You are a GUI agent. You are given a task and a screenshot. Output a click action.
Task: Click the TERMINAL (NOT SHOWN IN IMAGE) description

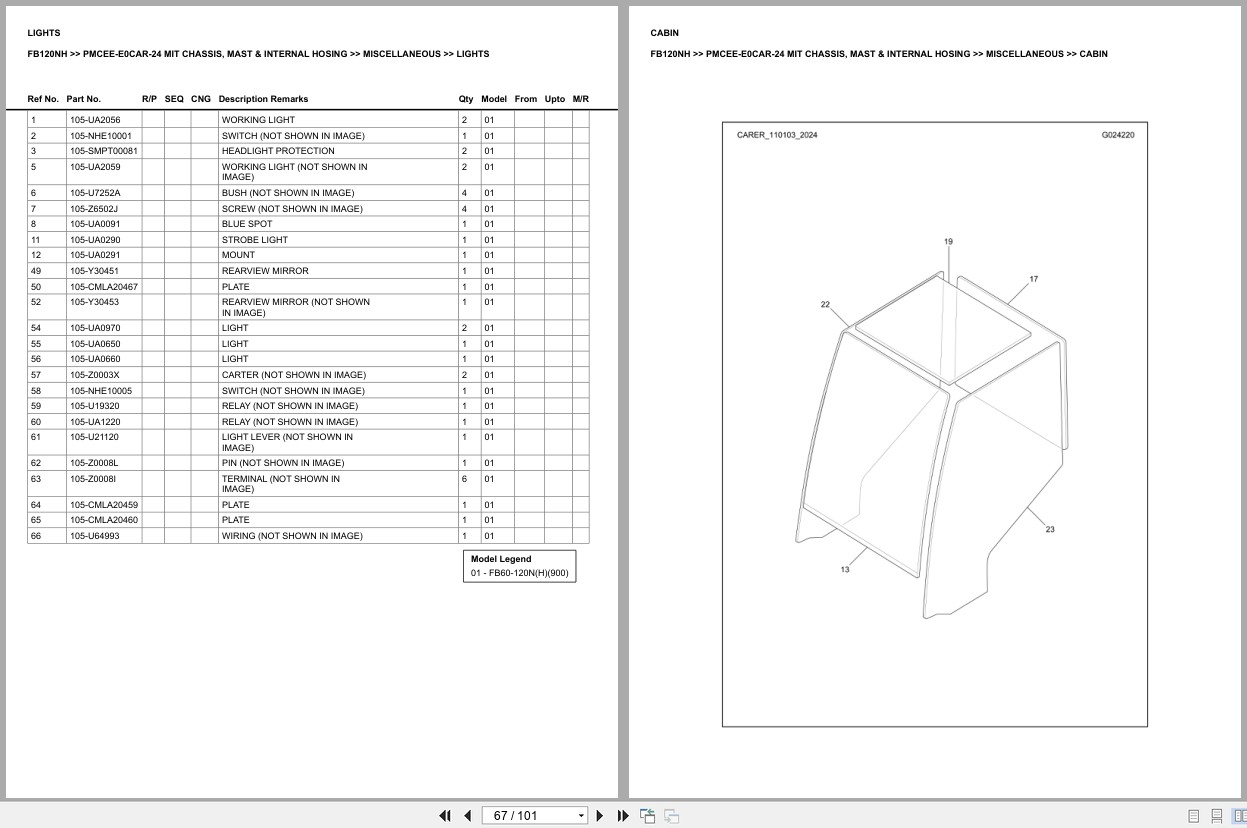pyautogui.click(x=281, y=484)
